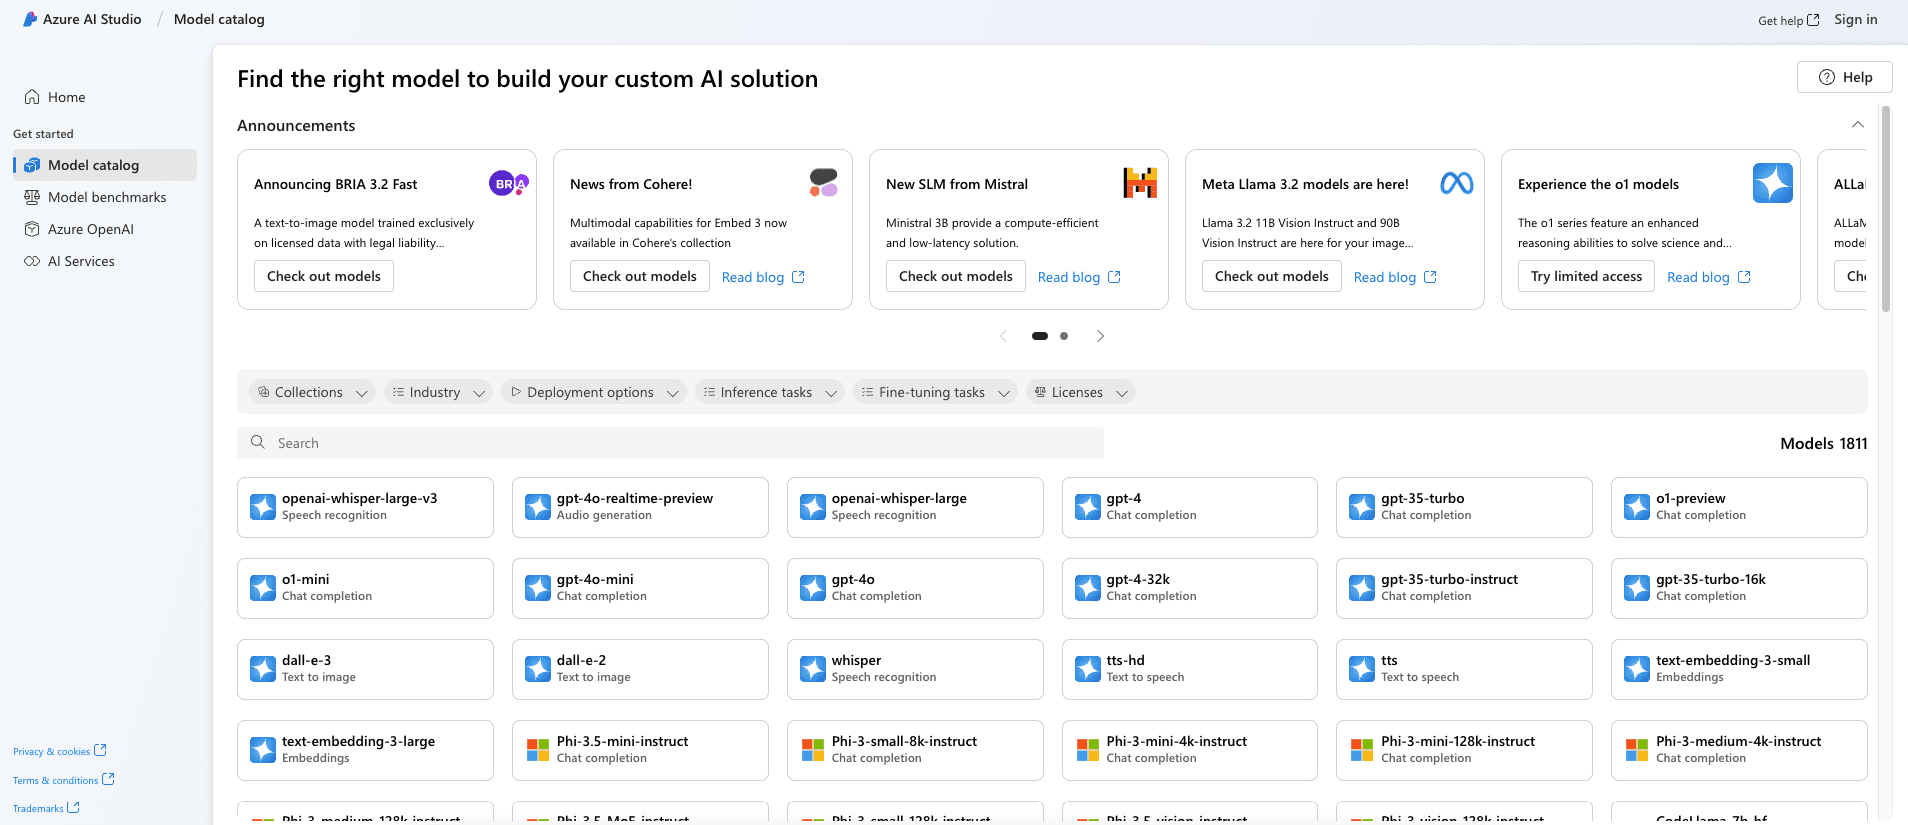This screenshot has height=825, width=1908.
Task: Click the dall-e-3 model icon
Action: click(x=263, y=669)
